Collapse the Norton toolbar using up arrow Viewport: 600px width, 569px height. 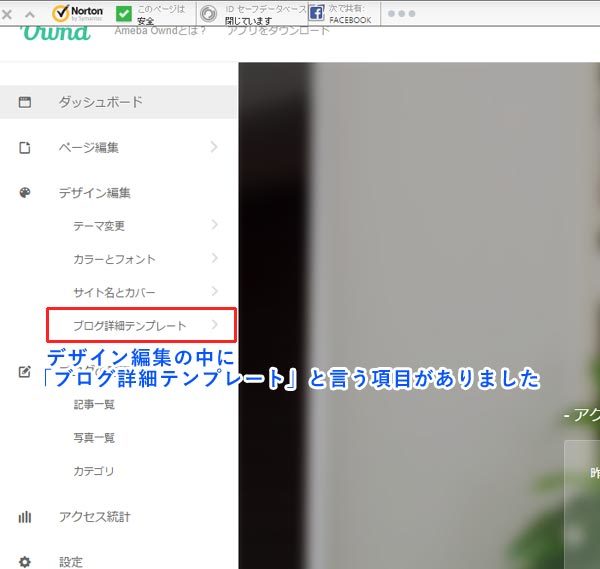pos(30,15)
